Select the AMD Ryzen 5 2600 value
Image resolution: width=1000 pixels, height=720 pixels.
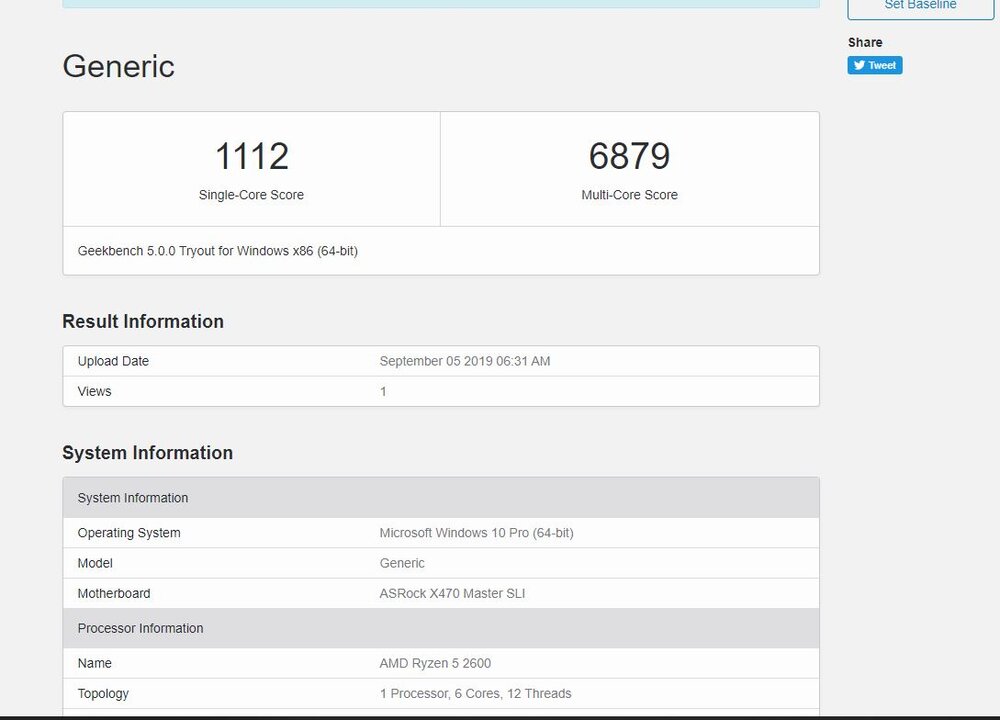(x=435, y=663)
